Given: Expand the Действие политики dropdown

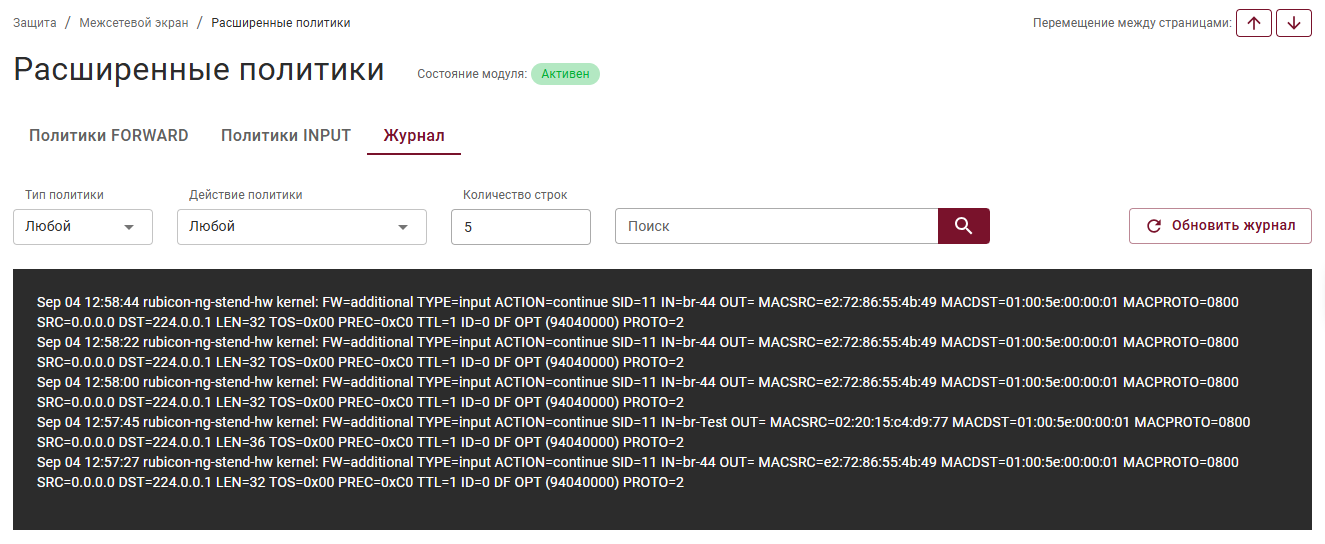Looking at the screenshot, I should (302, 227).
